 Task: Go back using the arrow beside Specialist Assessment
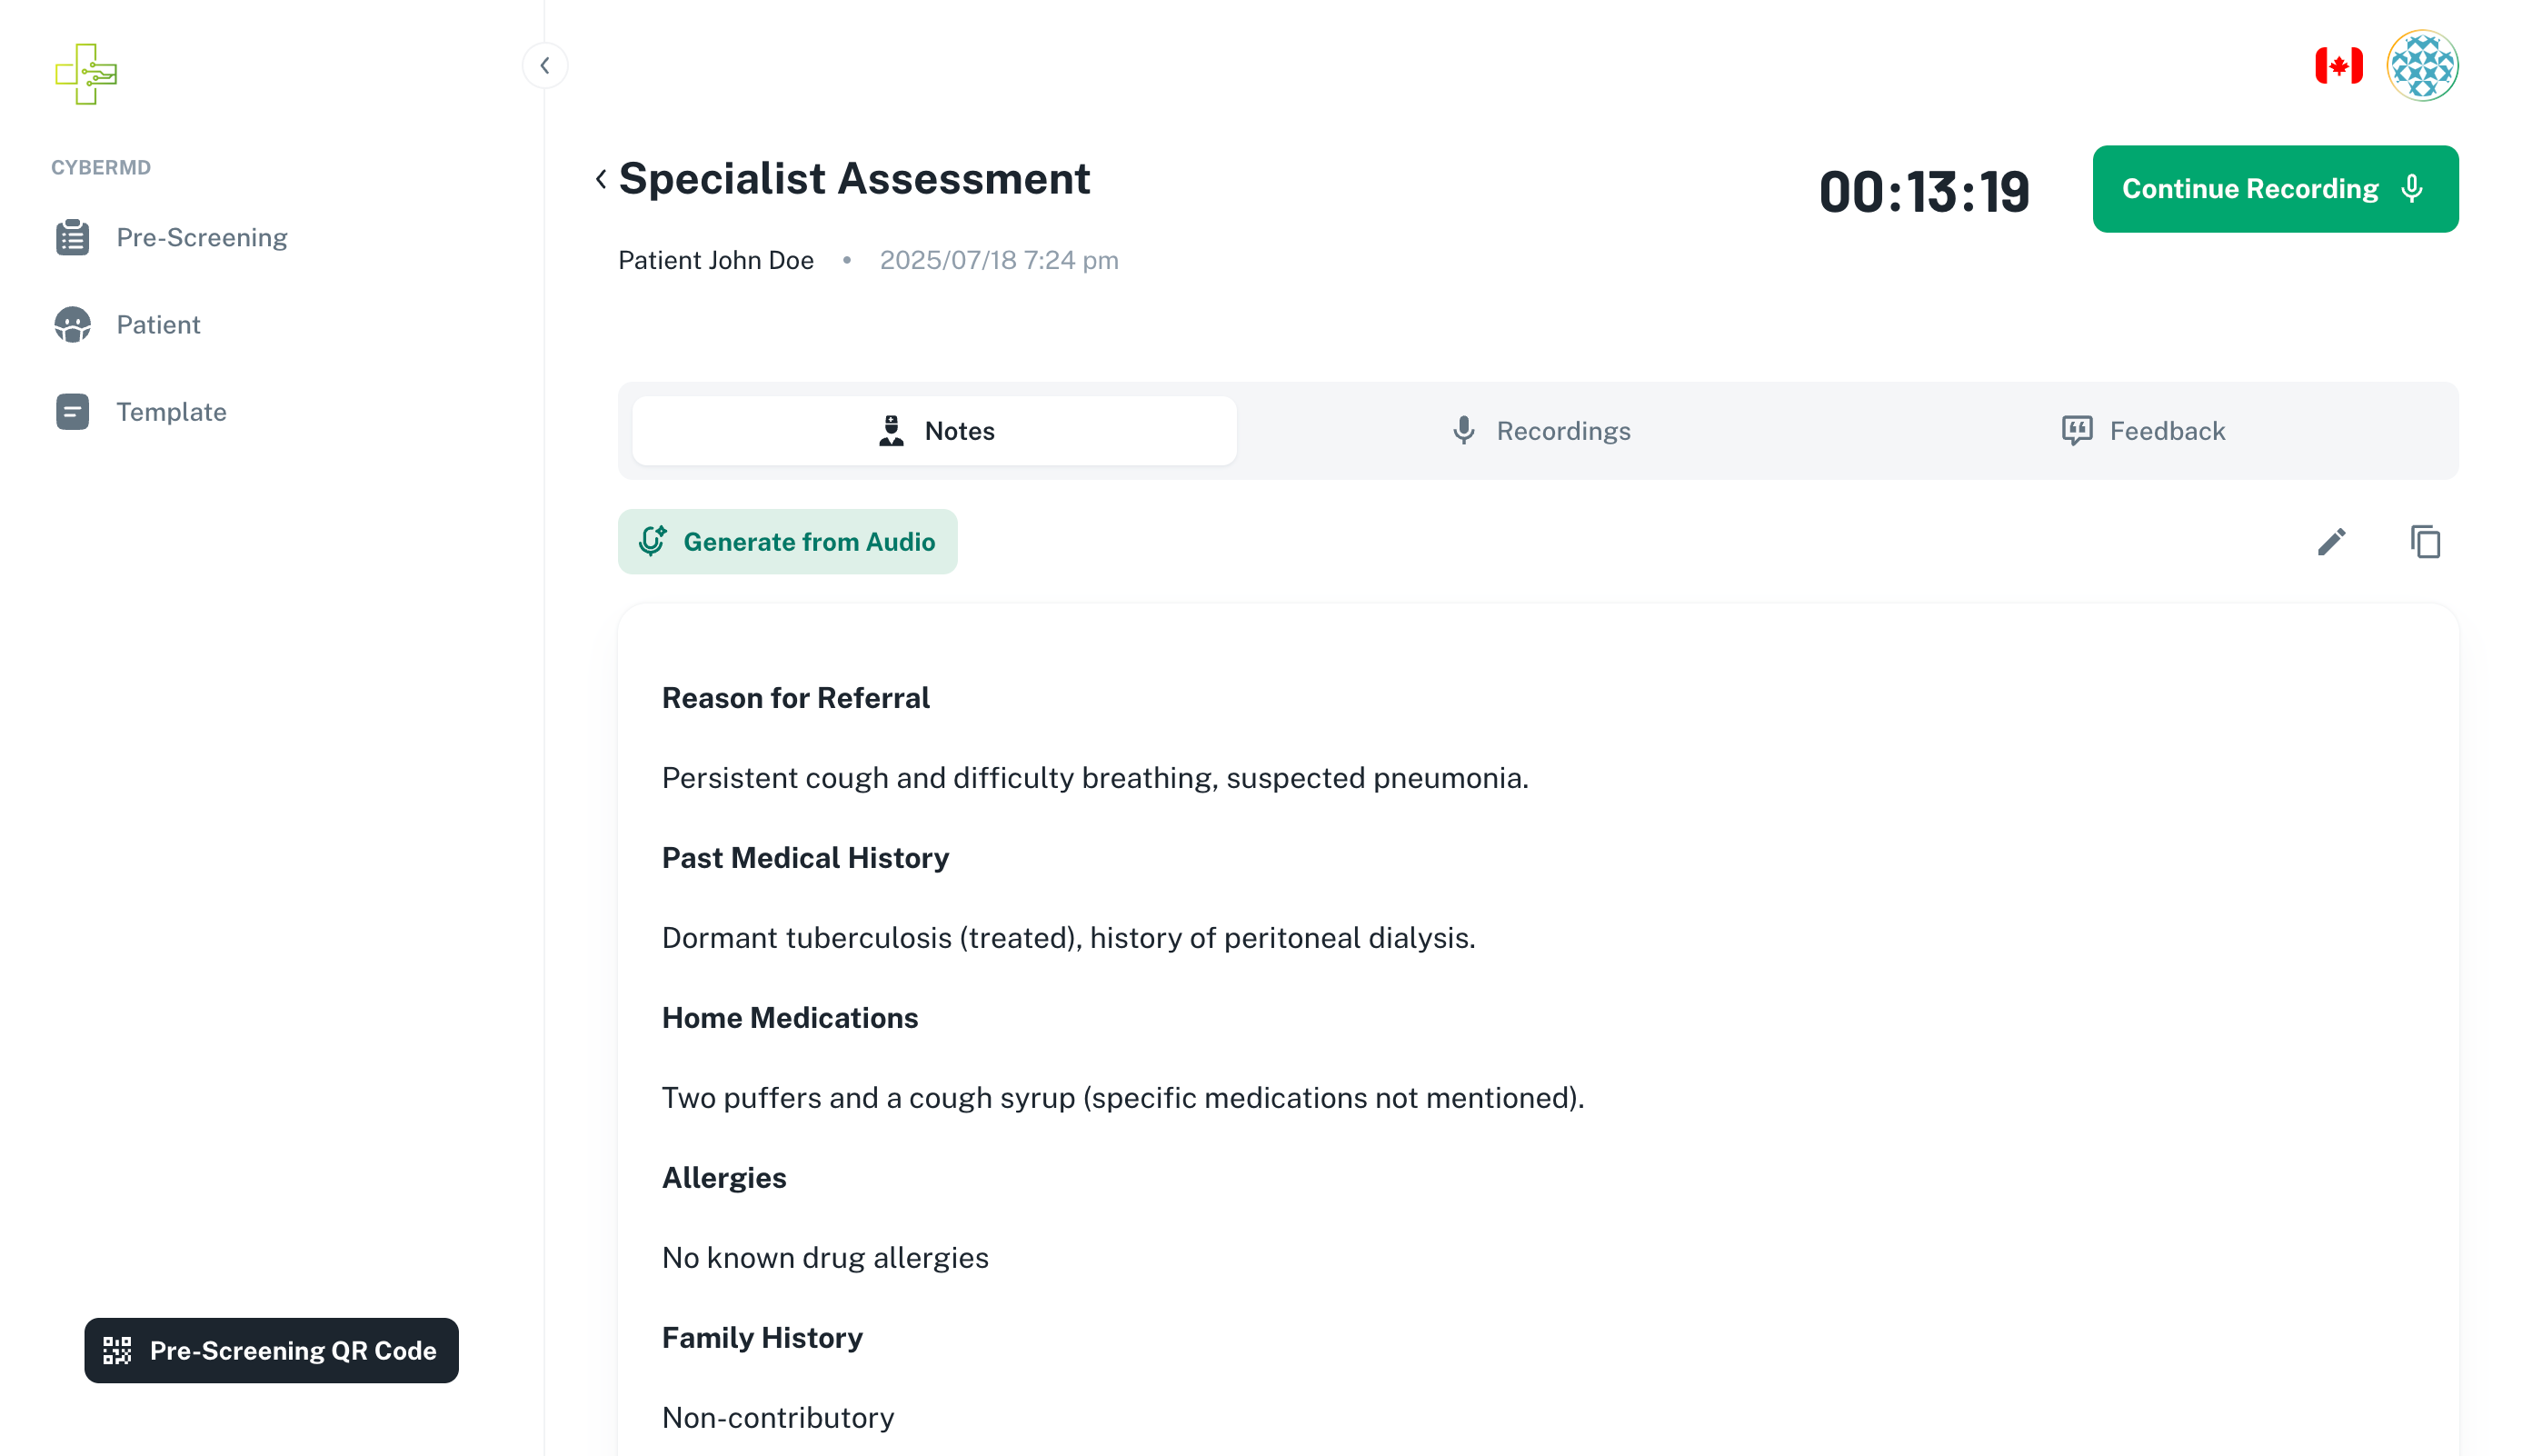click(601, 180)
